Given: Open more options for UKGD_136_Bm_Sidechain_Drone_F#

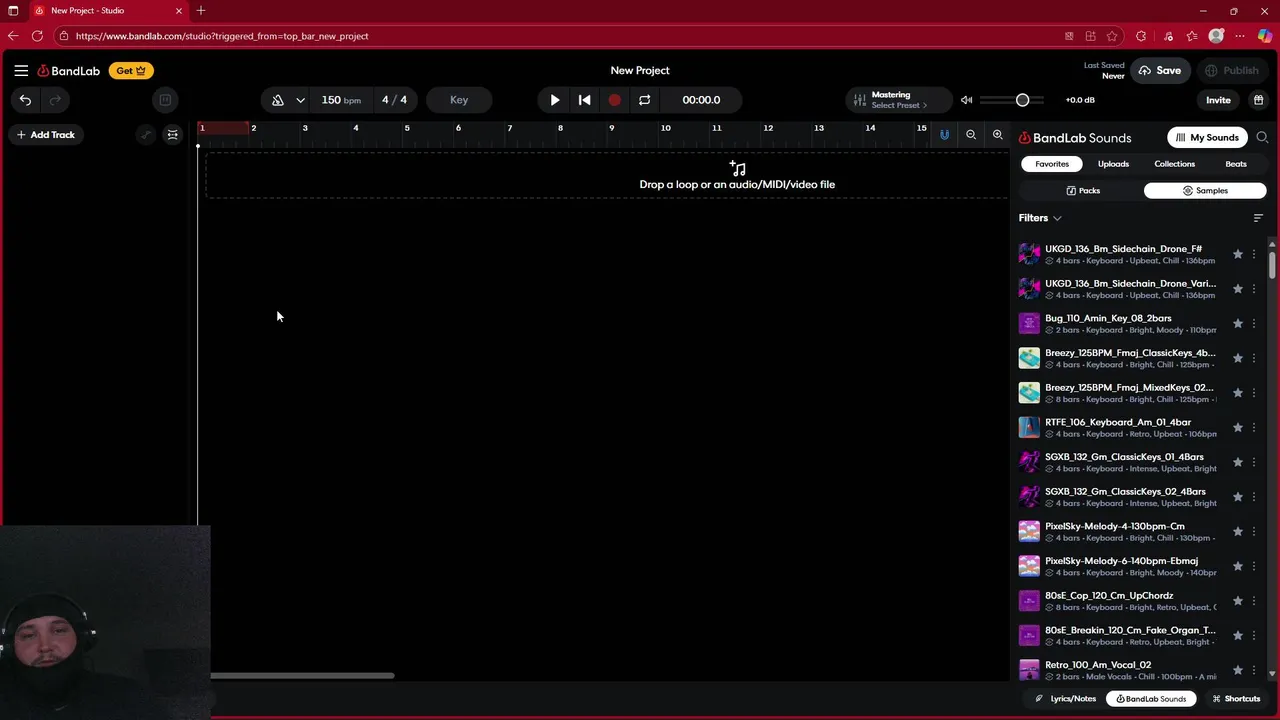Looking at the screenshot, I should pyautogui.click(x=1254, y=254).
